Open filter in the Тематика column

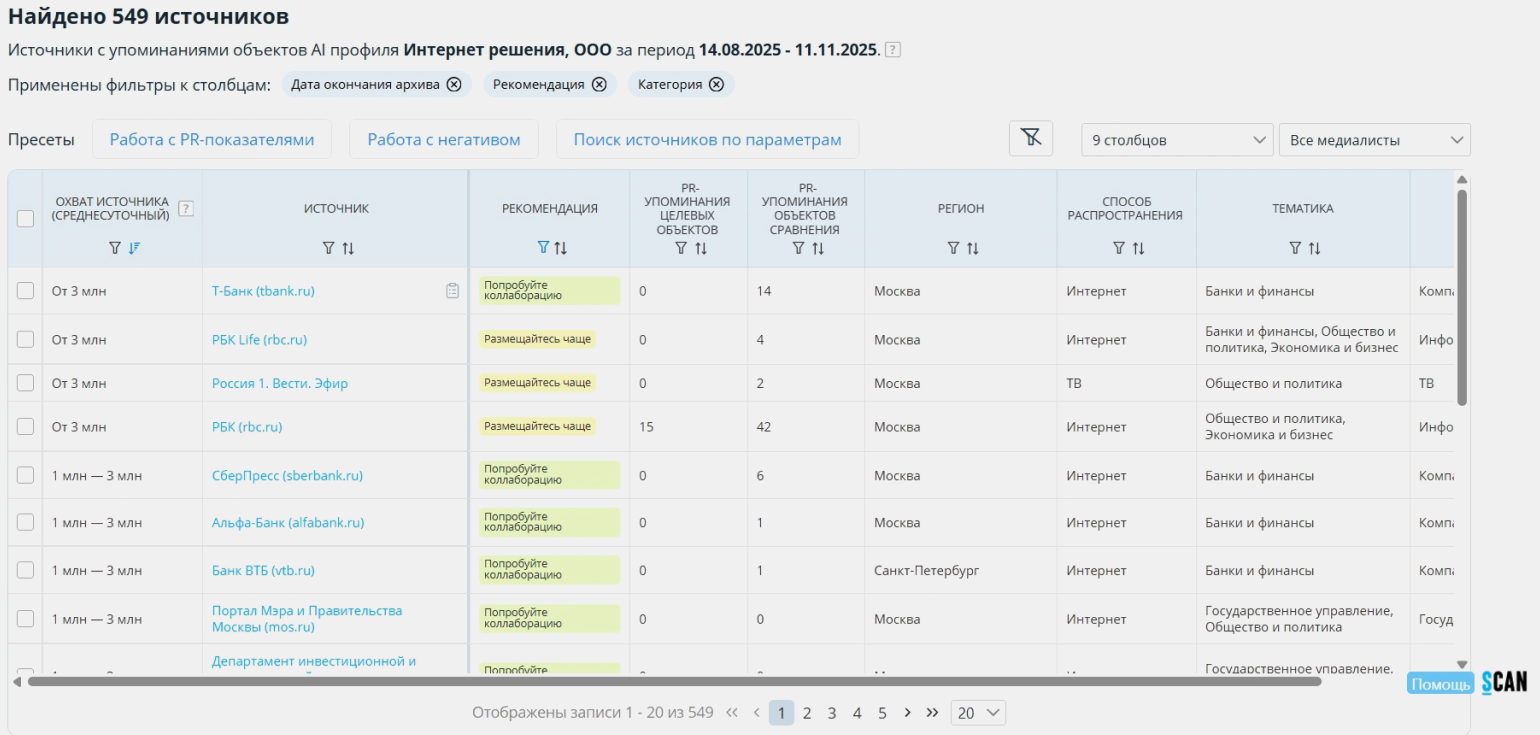point(1295,248)
